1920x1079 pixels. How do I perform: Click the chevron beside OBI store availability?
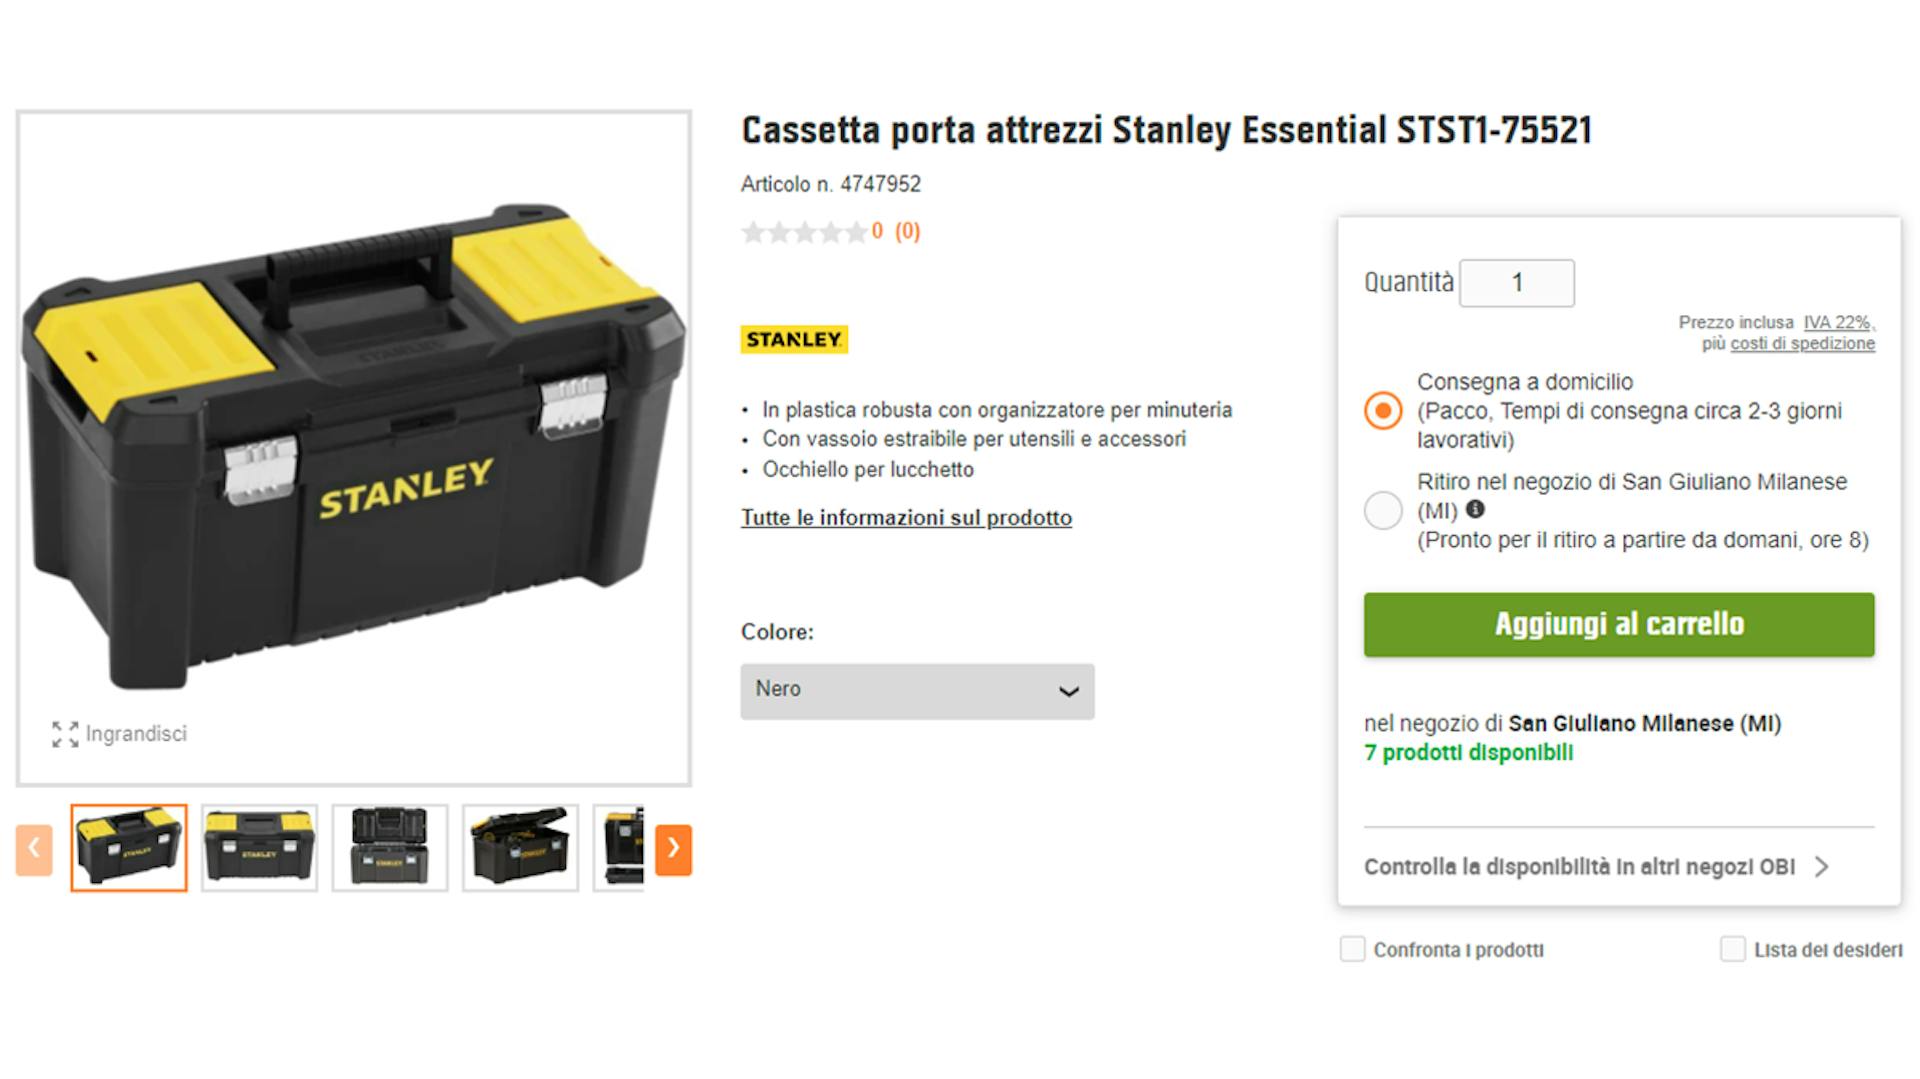(1821, 867)
